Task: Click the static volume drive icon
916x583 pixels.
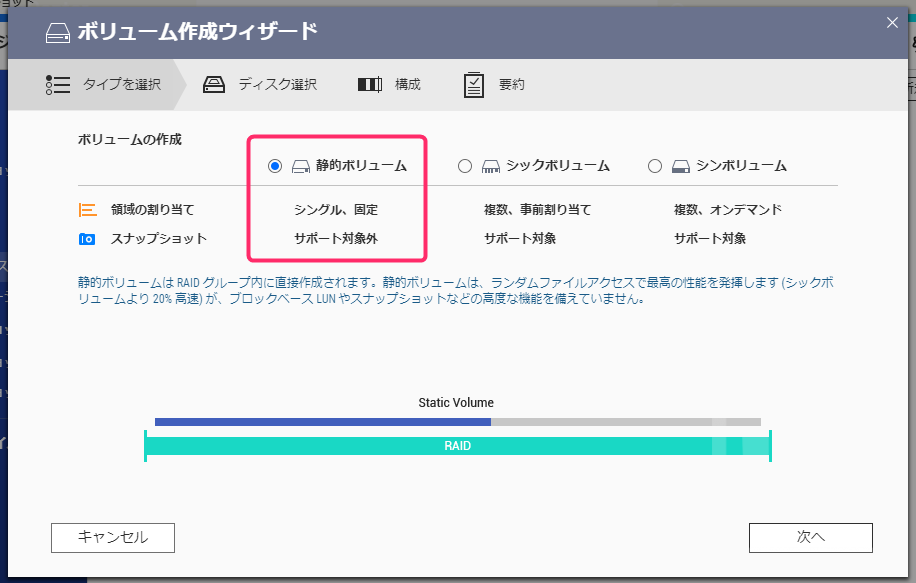Action: [x=301, y=167]
